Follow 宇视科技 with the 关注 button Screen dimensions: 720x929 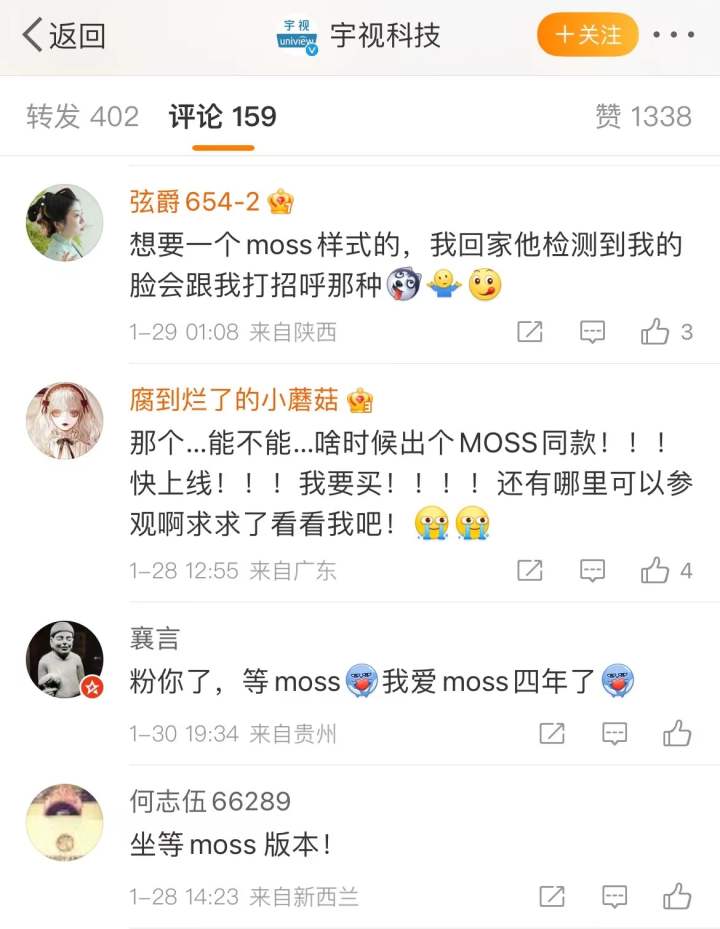[587, 35]
